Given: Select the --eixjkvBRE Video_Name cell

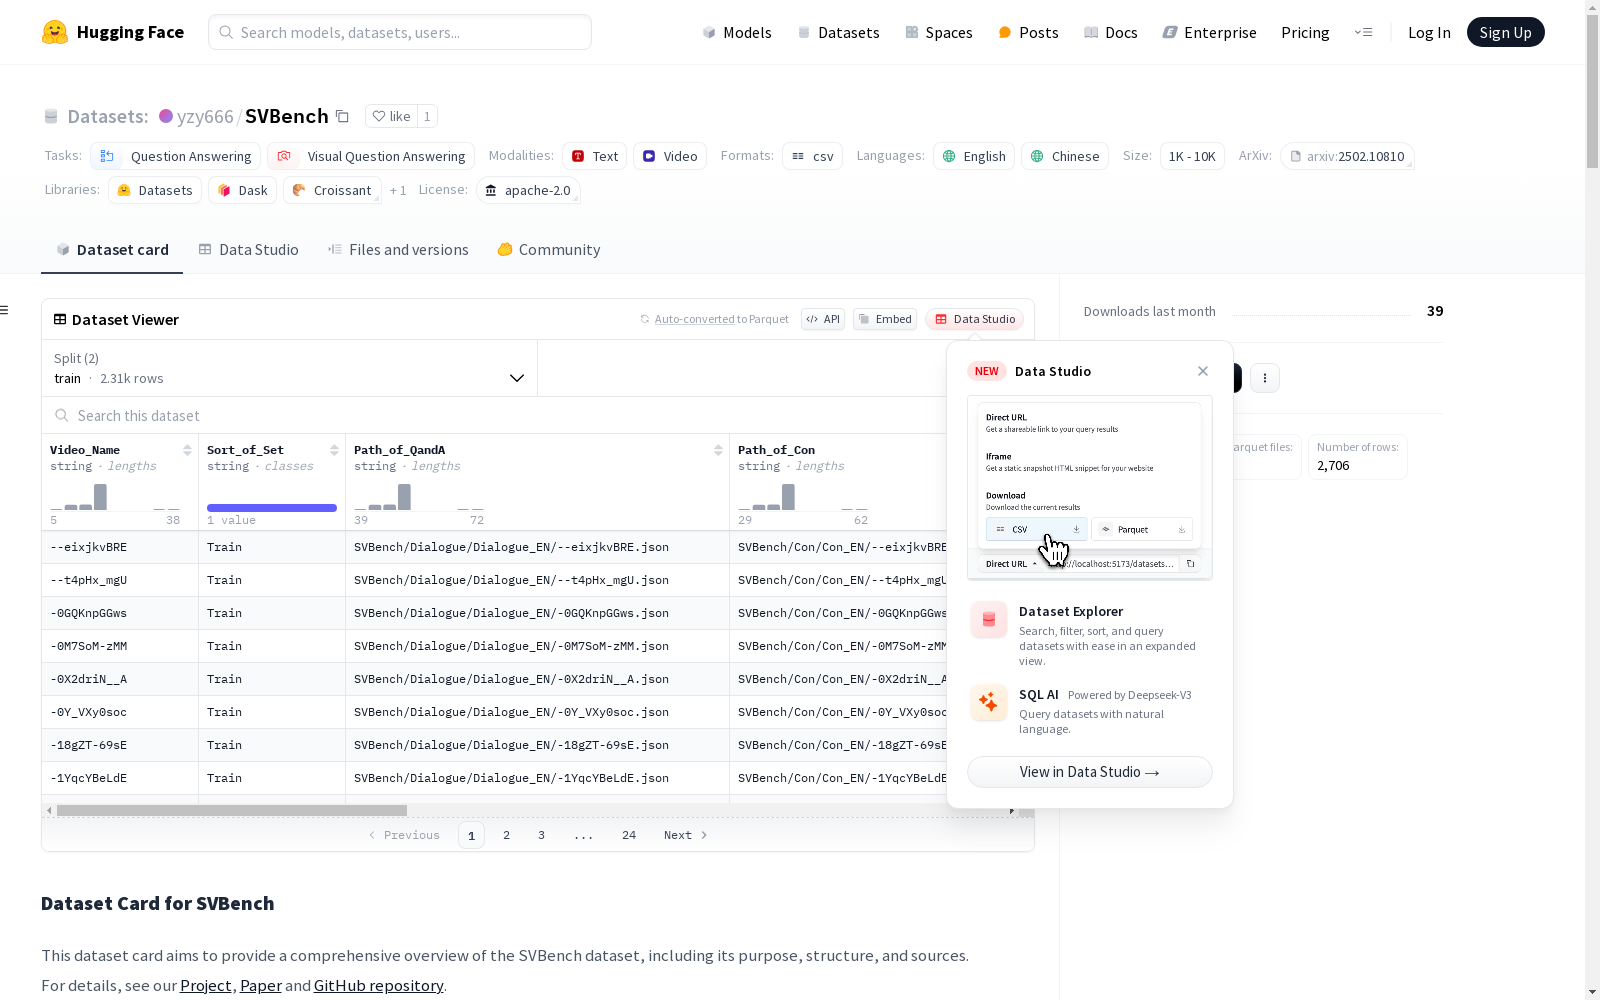Looking at the screenshot, I should click(x=120, y=547).
